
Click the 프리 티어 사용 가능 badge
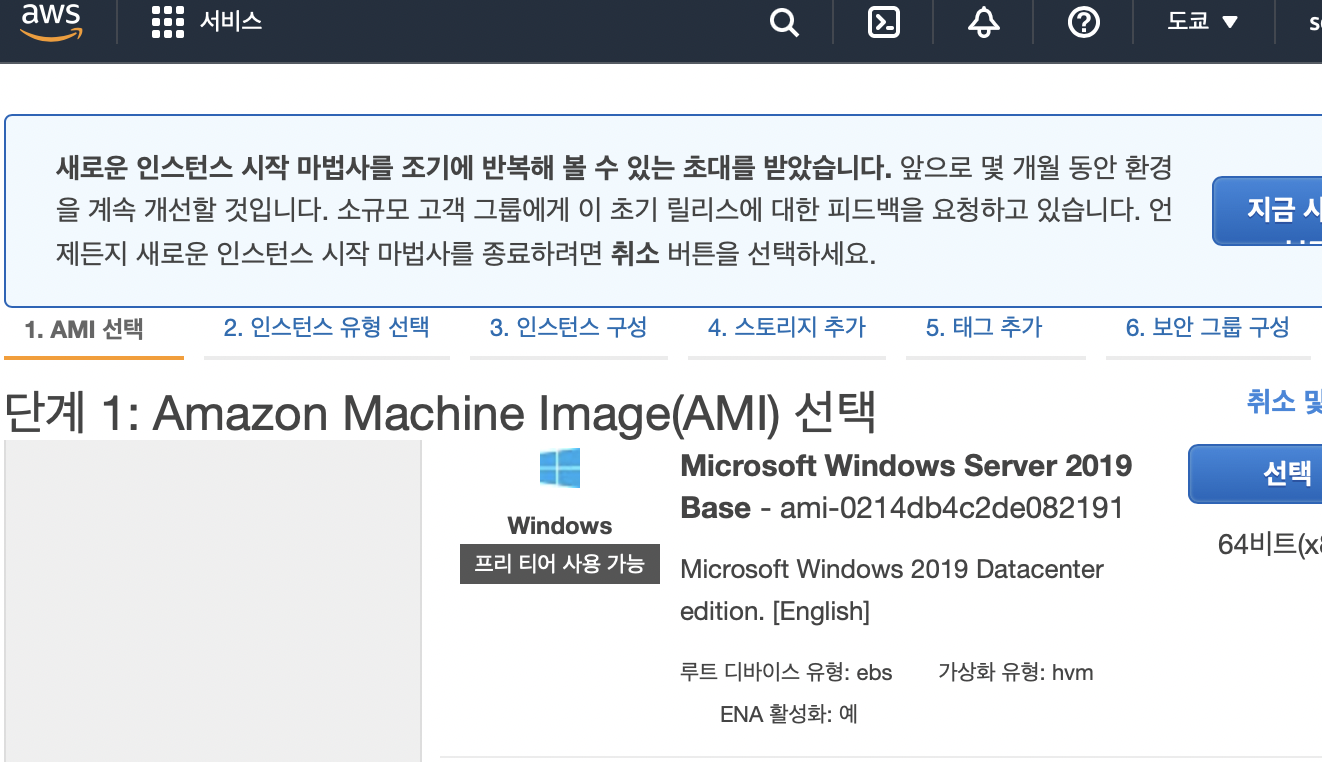click(x=560, y=563)
